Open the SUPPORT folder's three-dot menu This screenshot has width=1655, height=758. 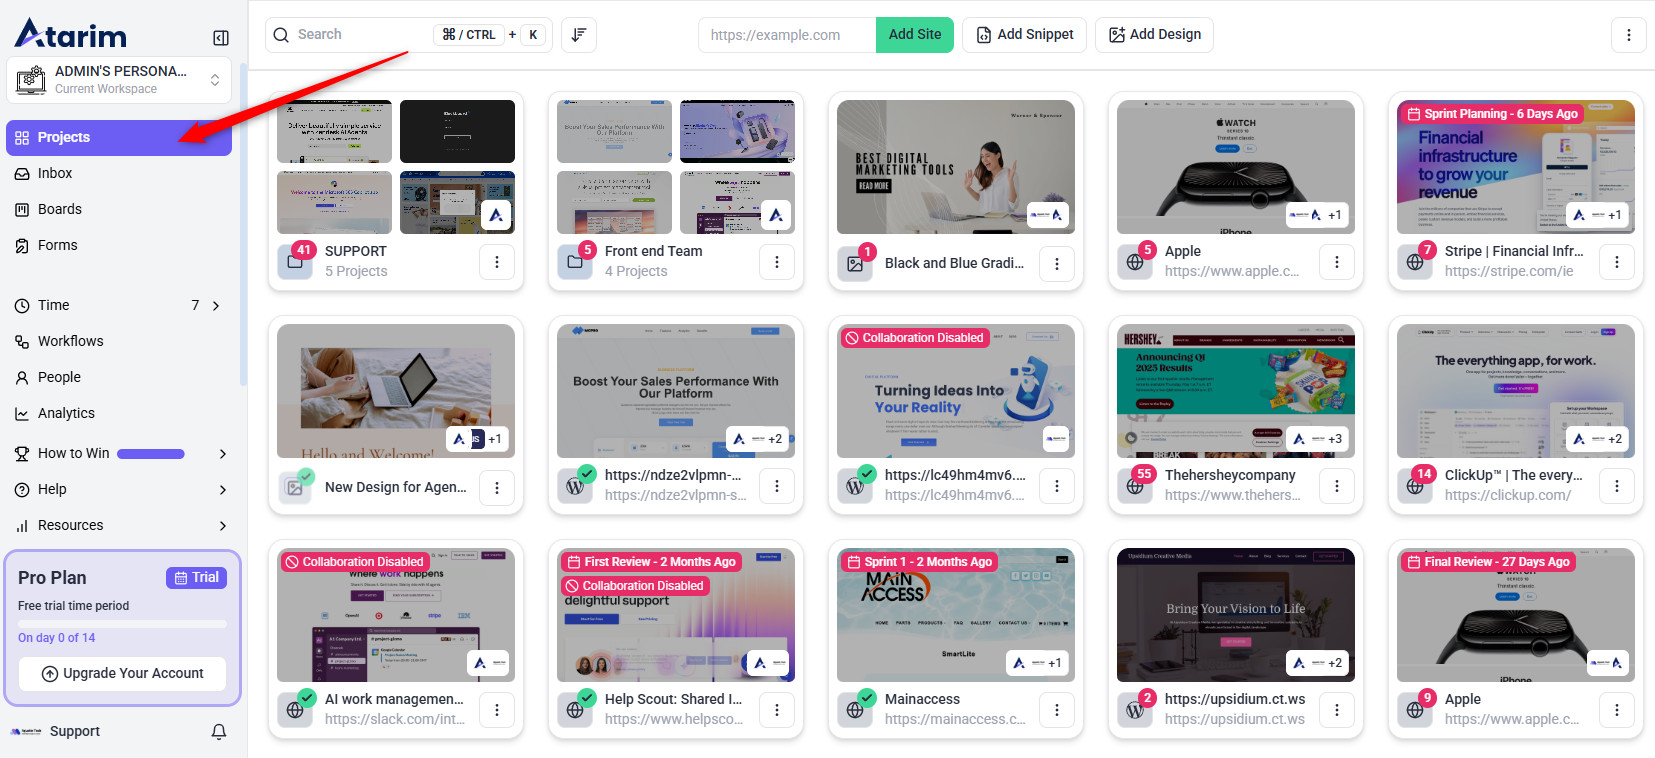click(497, 262)
